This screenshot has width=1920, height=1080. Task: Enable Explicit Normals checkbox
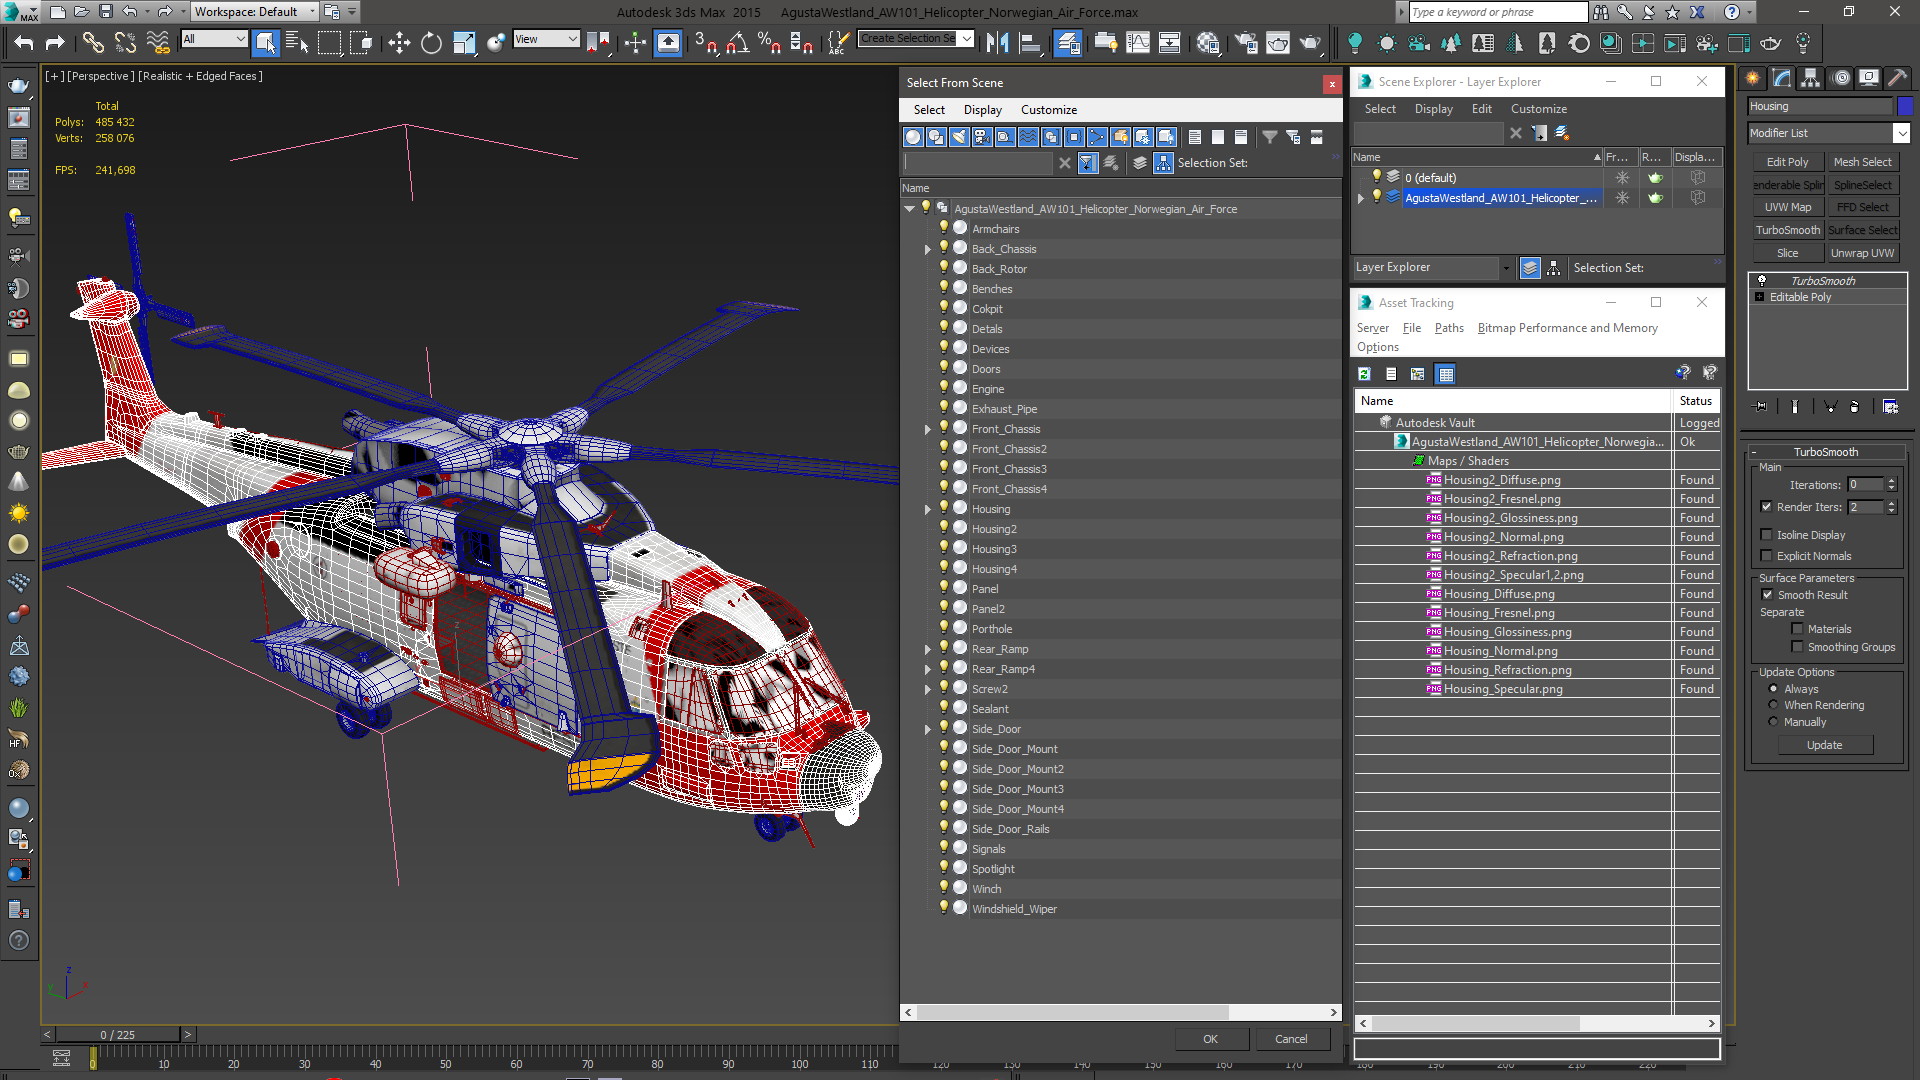pos(1766,556)
